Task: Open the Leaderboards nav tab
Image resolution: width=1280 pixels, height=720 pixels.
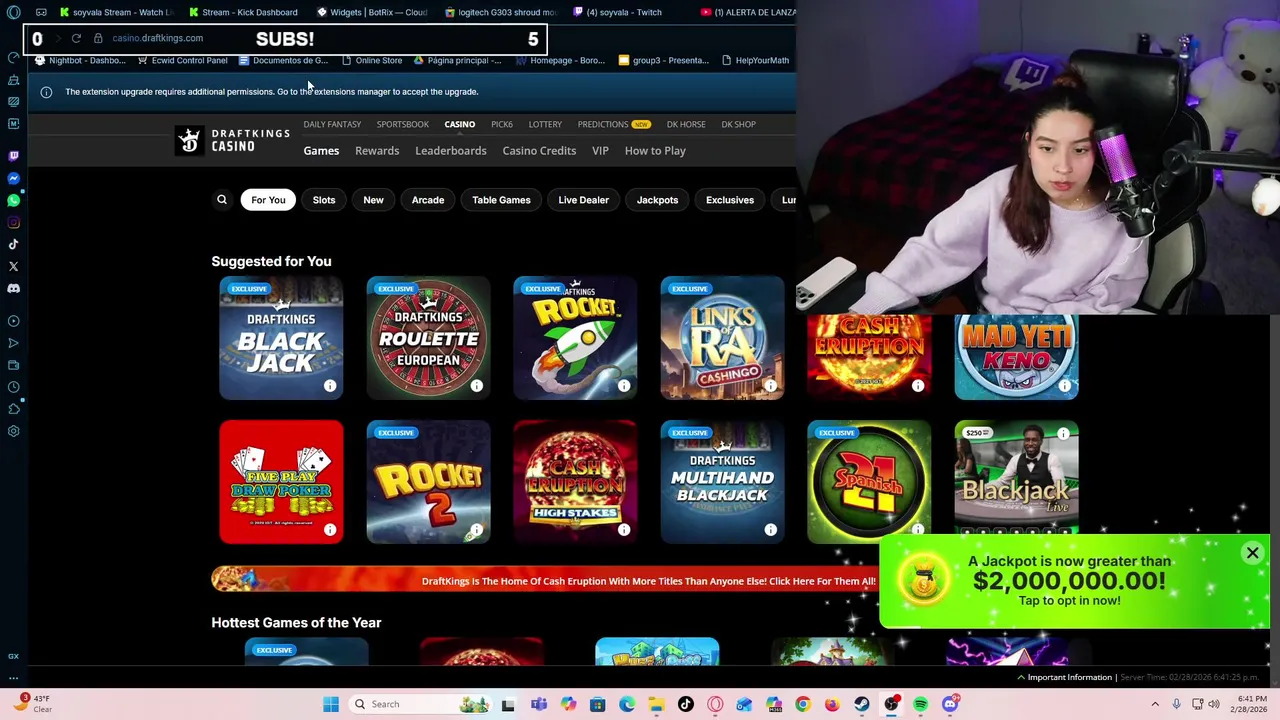Action: (451, 151)
